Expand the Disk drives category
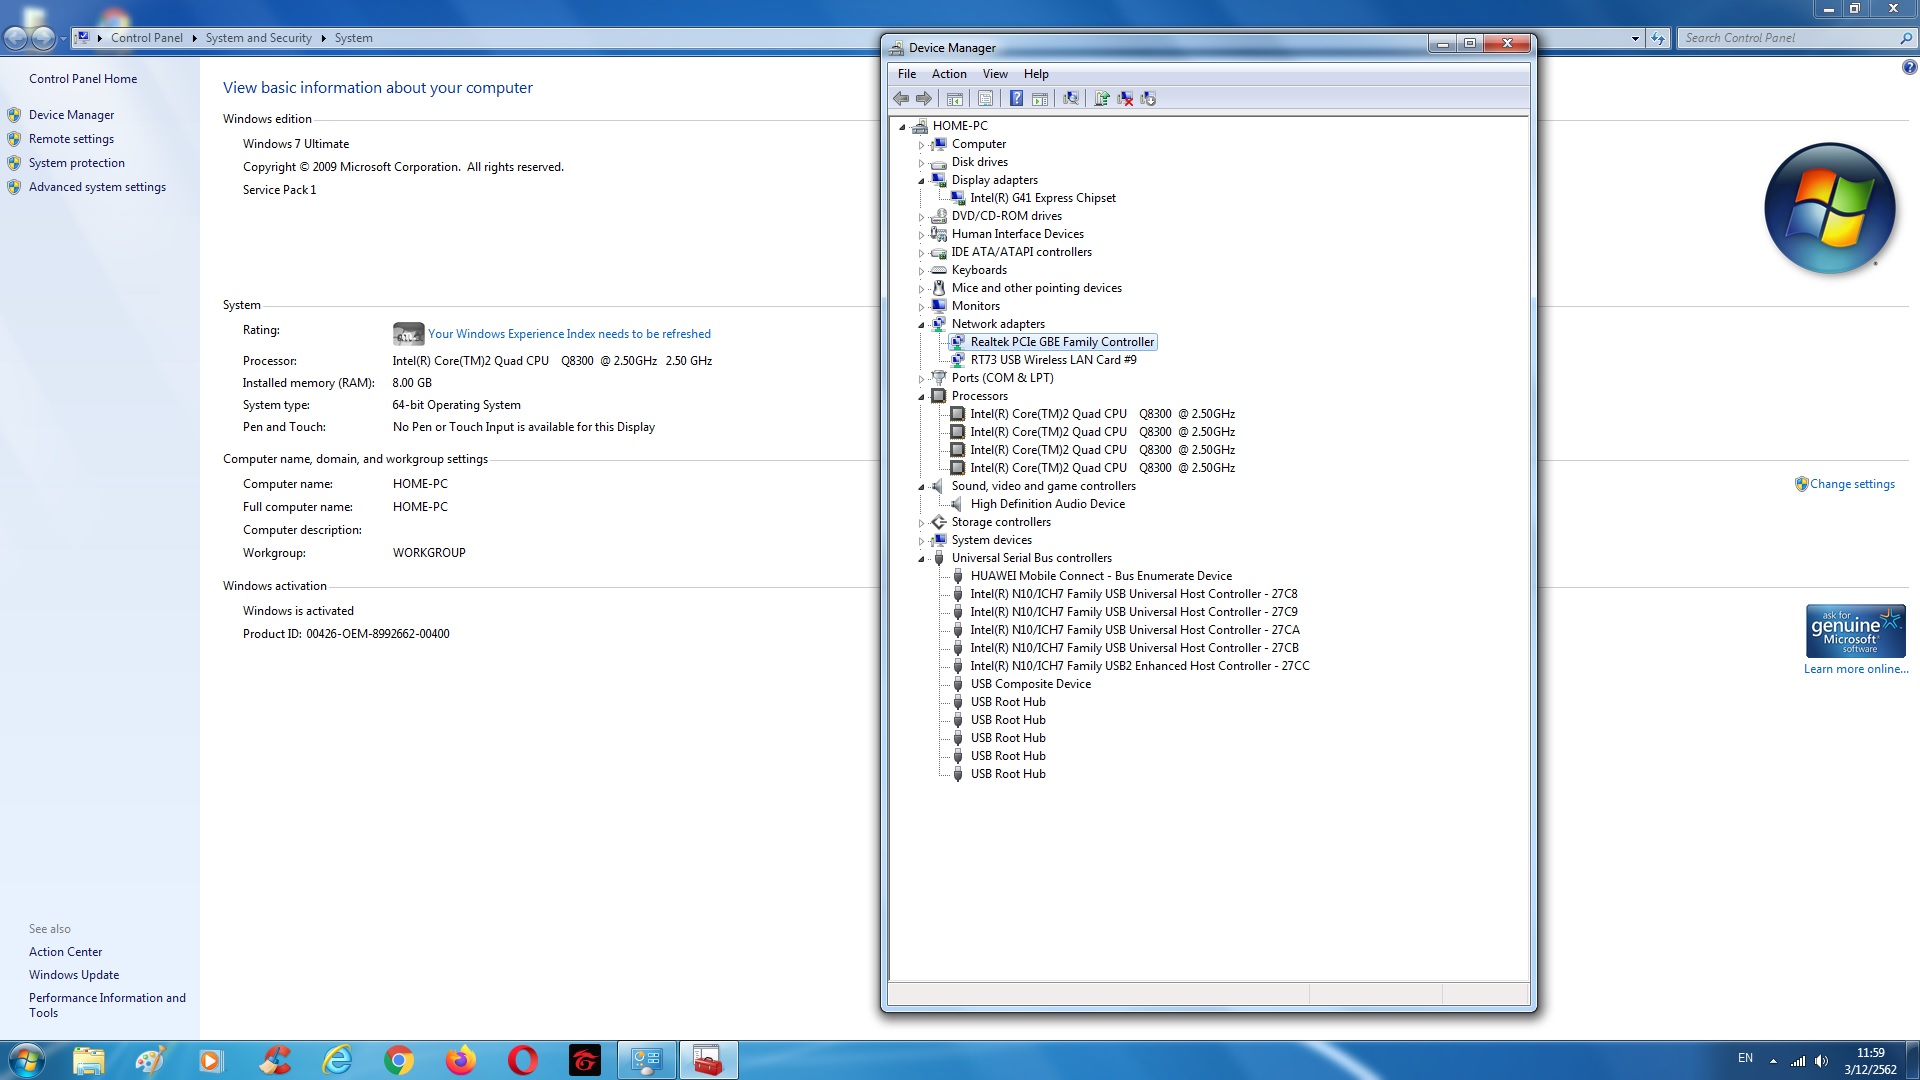Image resolution: width=1920 pixels, height=1080 pixels. 921,163
